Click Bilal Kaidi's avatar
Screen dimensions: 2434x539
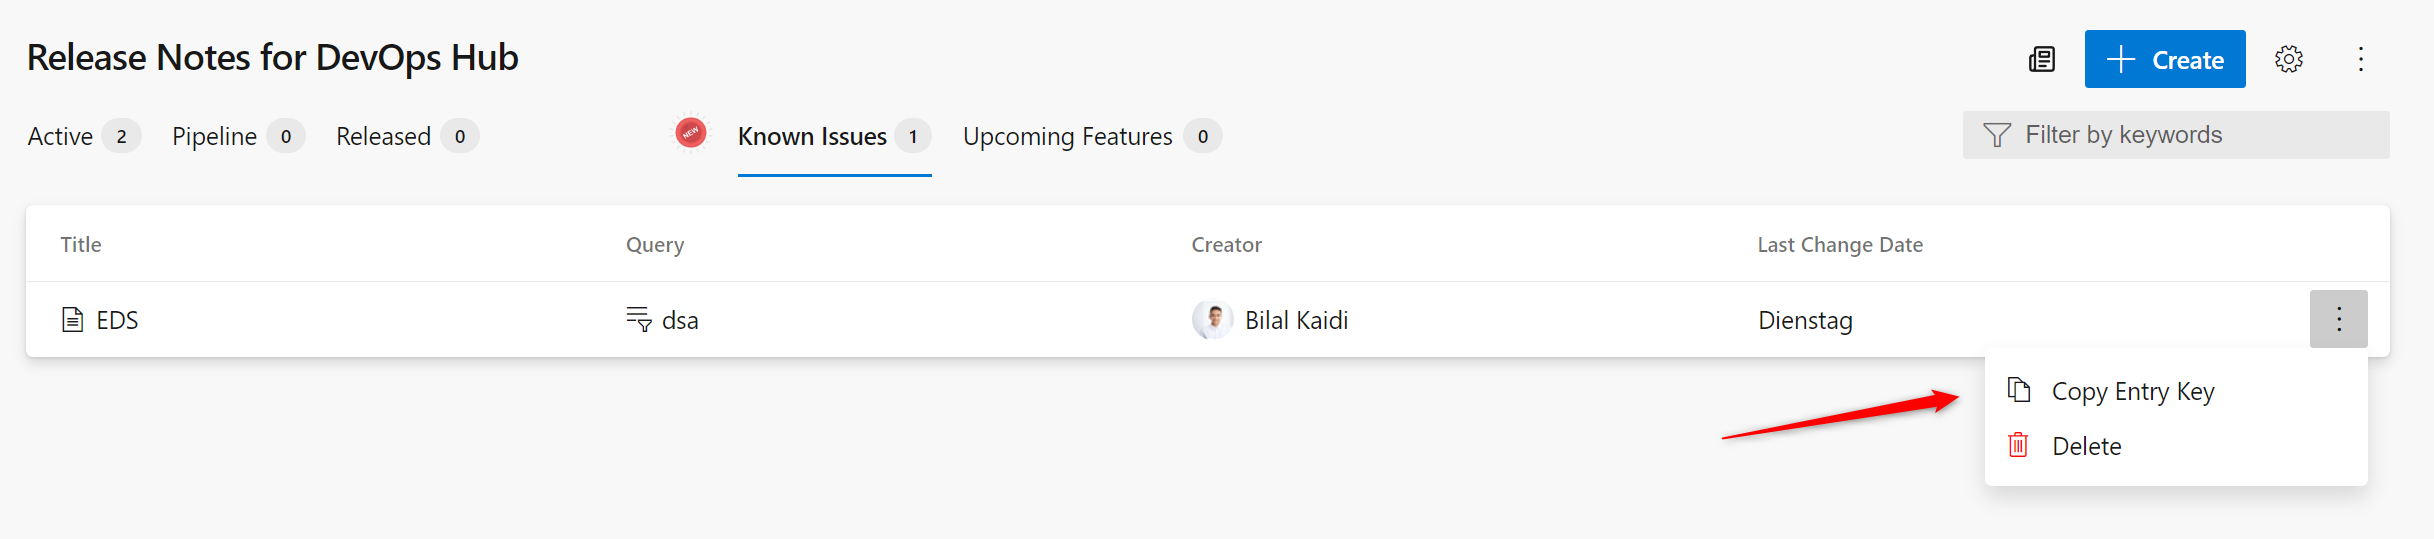(1212, 320)
